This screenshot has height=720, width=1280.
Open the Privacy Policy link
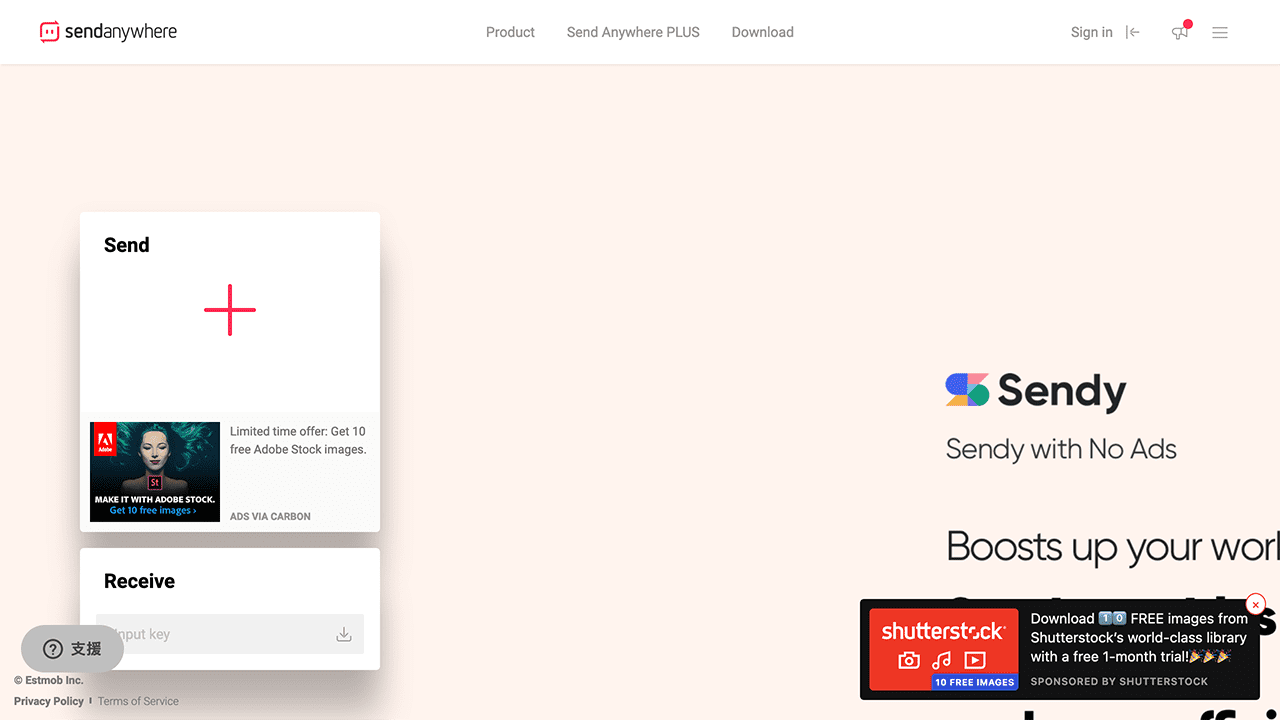[49, 701]
